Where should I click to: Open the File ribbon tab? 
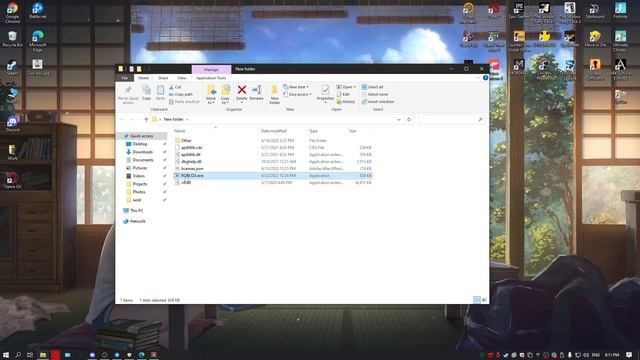click(124, 78)
